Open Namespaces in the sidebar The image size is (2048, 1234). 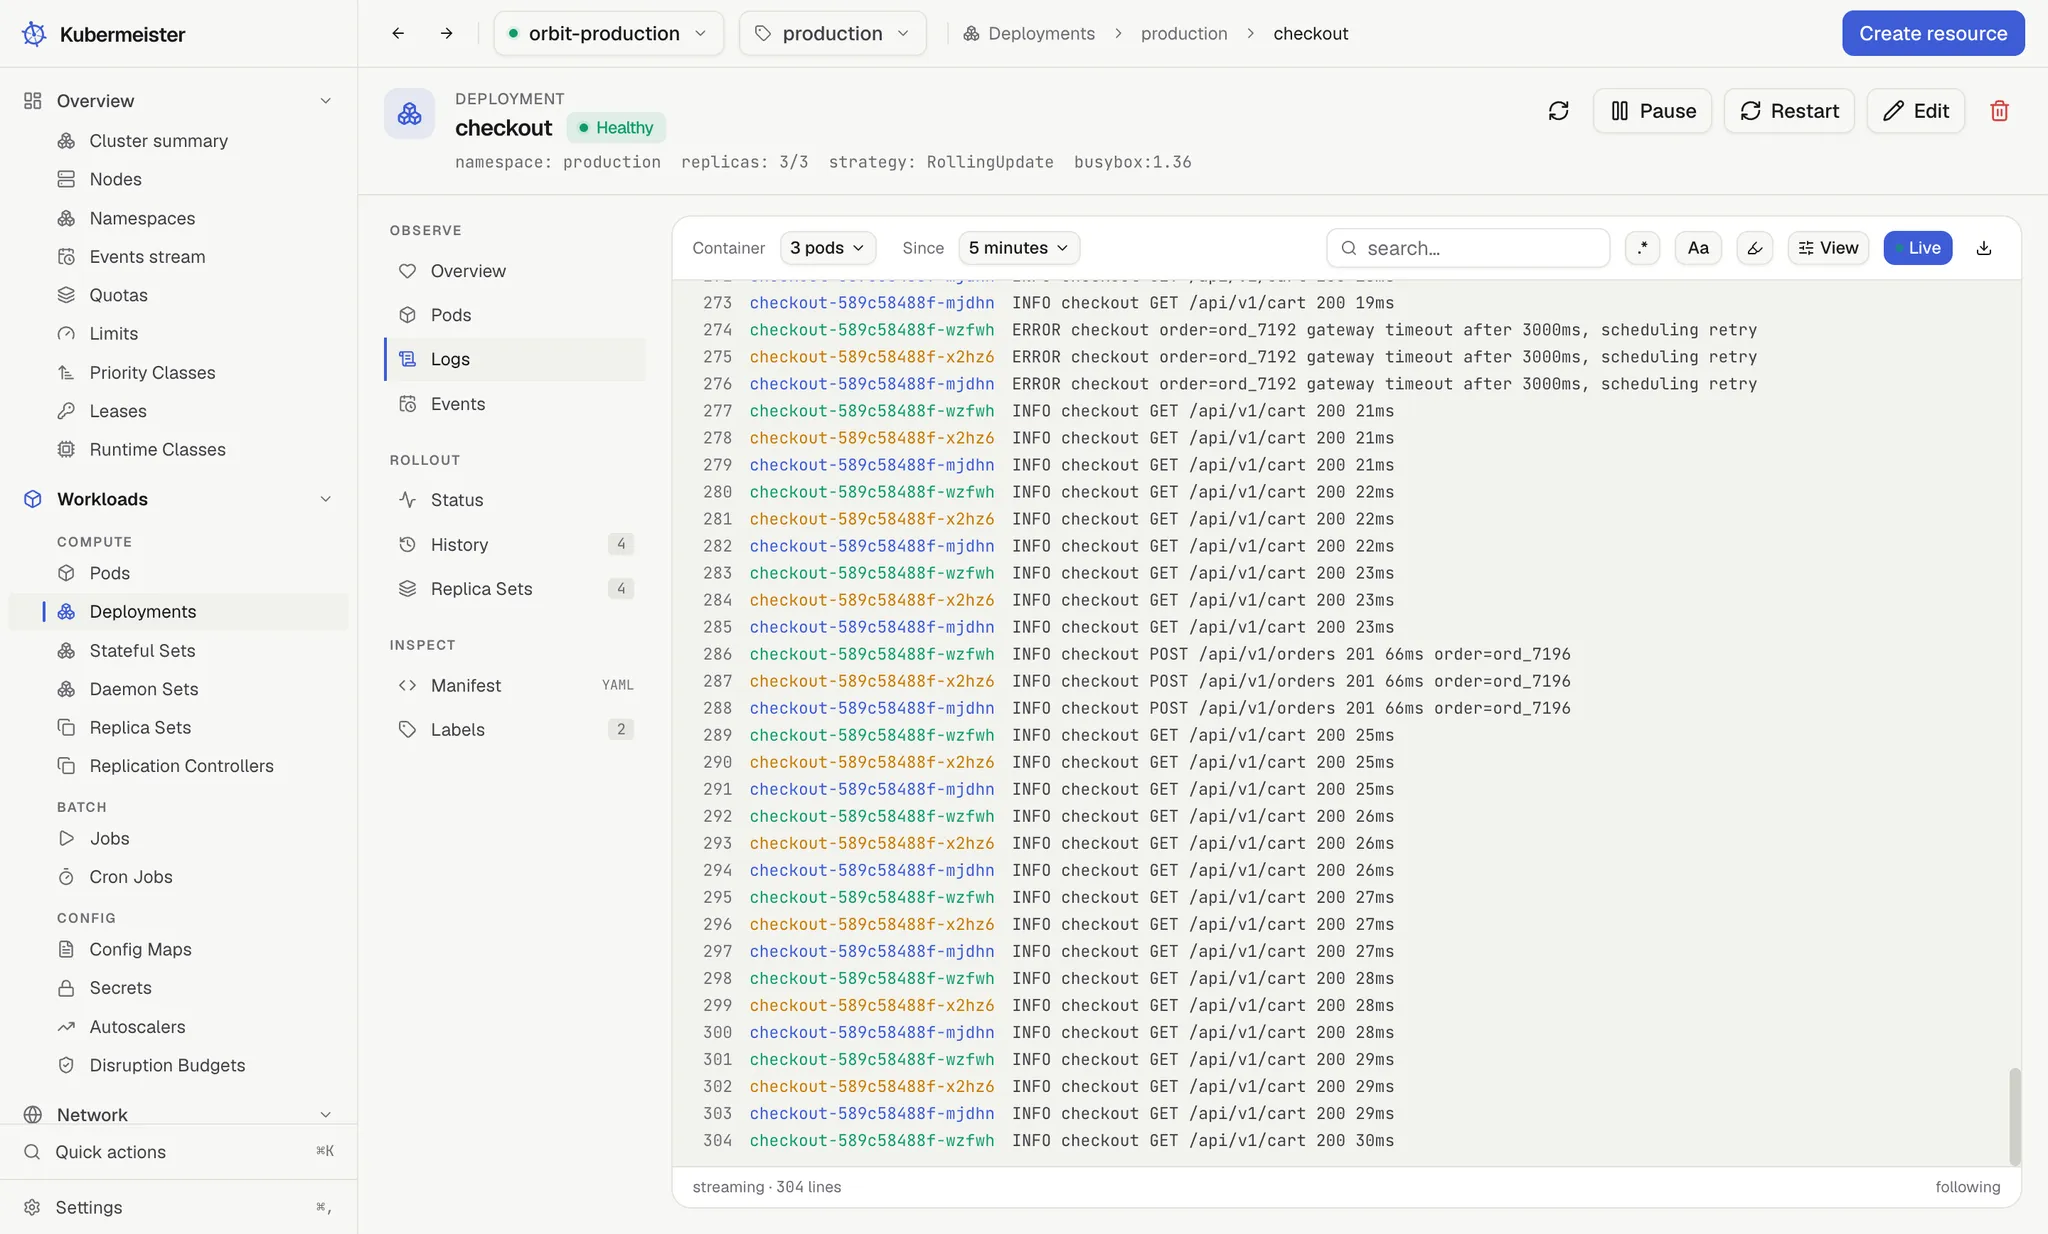coord(142,218)
